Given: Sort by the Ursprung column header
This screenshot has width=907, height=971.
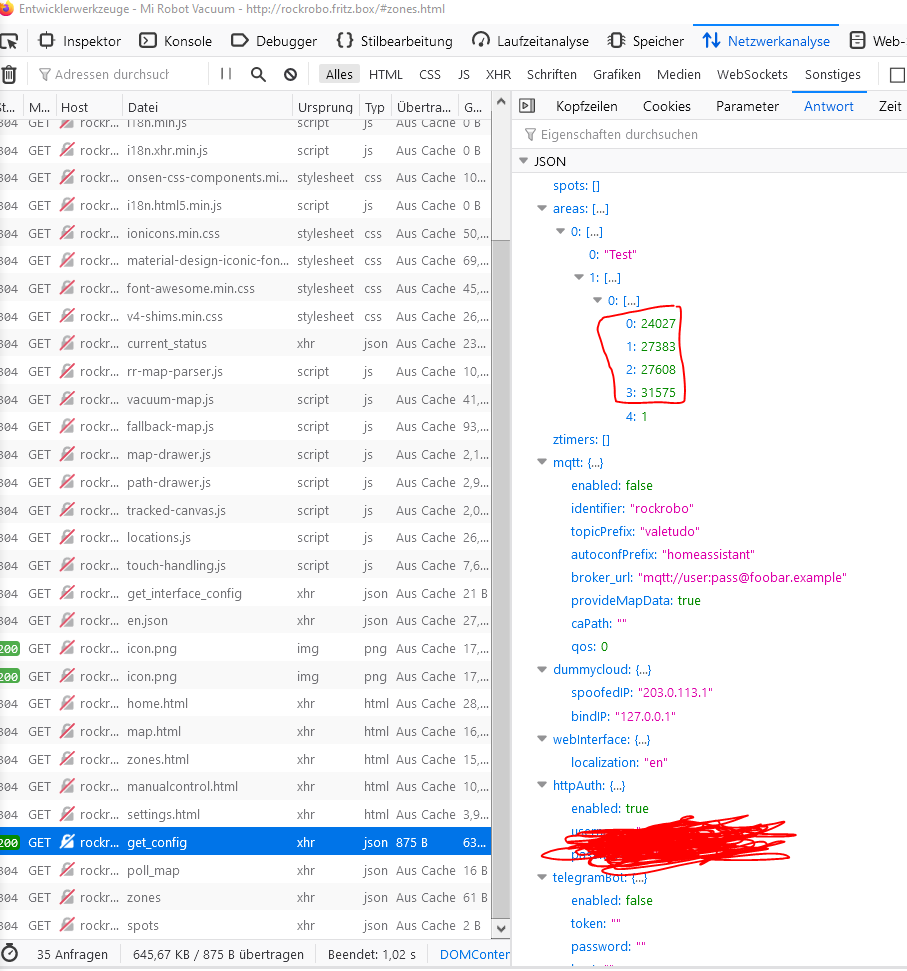Looking at the screenshot, I should click(325, 107).
